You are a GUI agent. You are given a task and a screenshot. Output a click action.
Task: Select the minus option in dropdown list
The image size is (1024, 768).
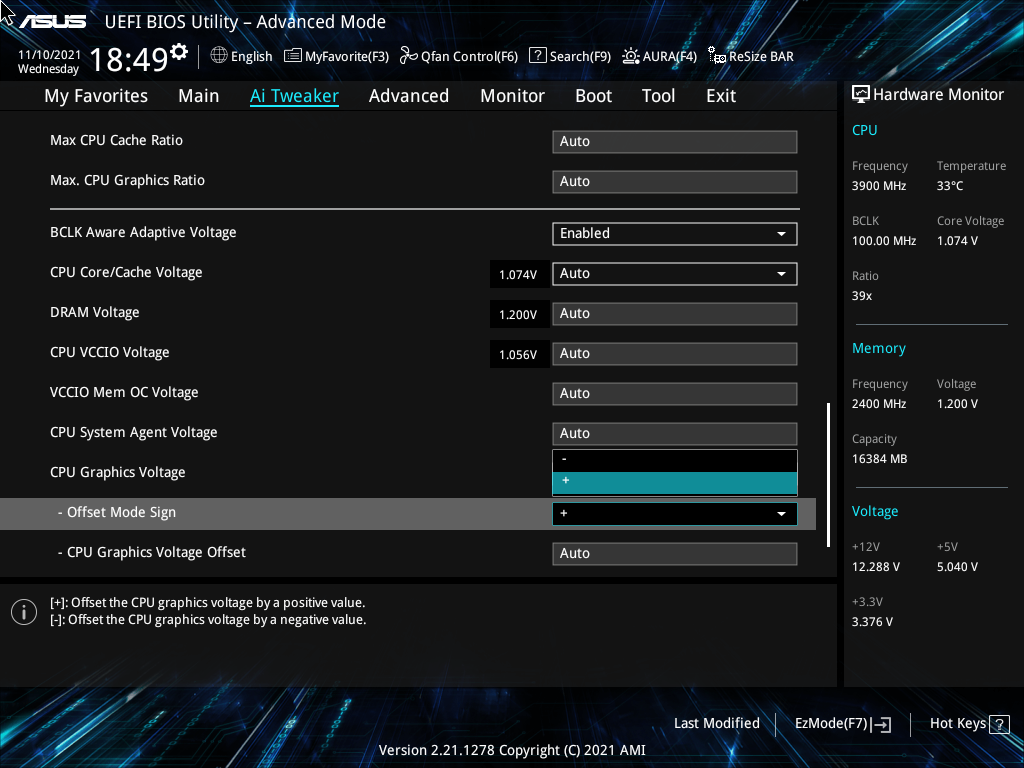(x=675, y=460)
